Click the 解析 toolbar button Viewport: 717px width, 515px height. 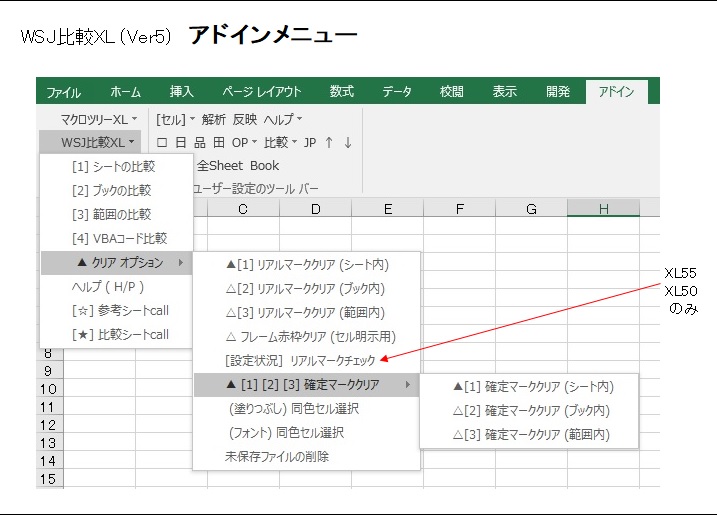[214, 119]
